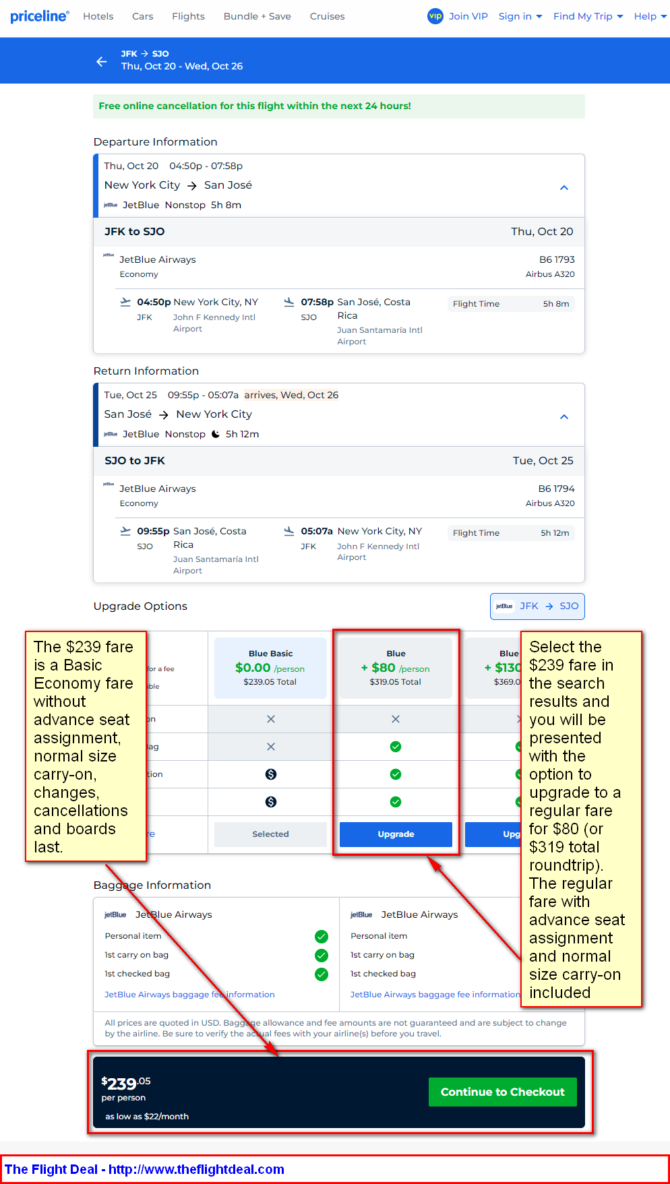Click the free online cancellation banner
This screenshot has width=670, height=1184.
pos(338,106)
